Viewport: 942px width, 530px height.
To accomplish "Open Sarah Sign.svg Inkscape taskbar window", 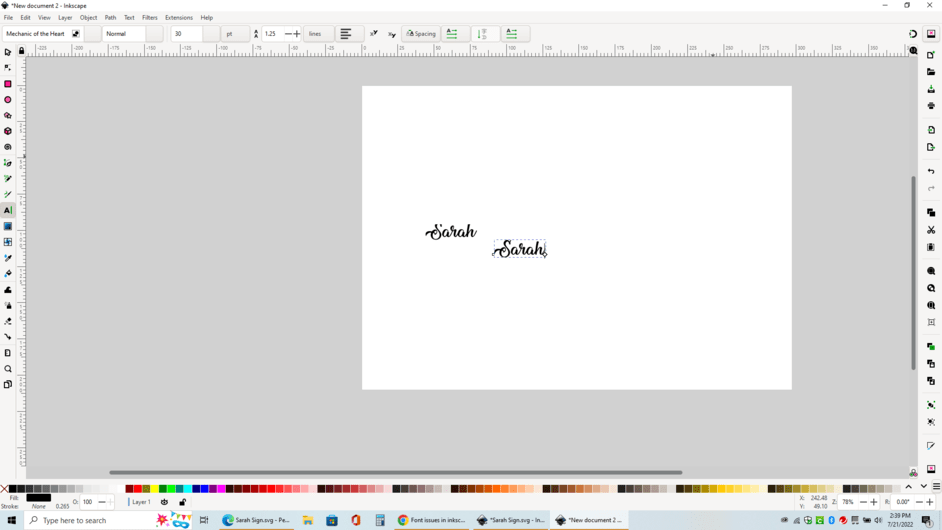I will pyautogui.click(x=511, y=520).
